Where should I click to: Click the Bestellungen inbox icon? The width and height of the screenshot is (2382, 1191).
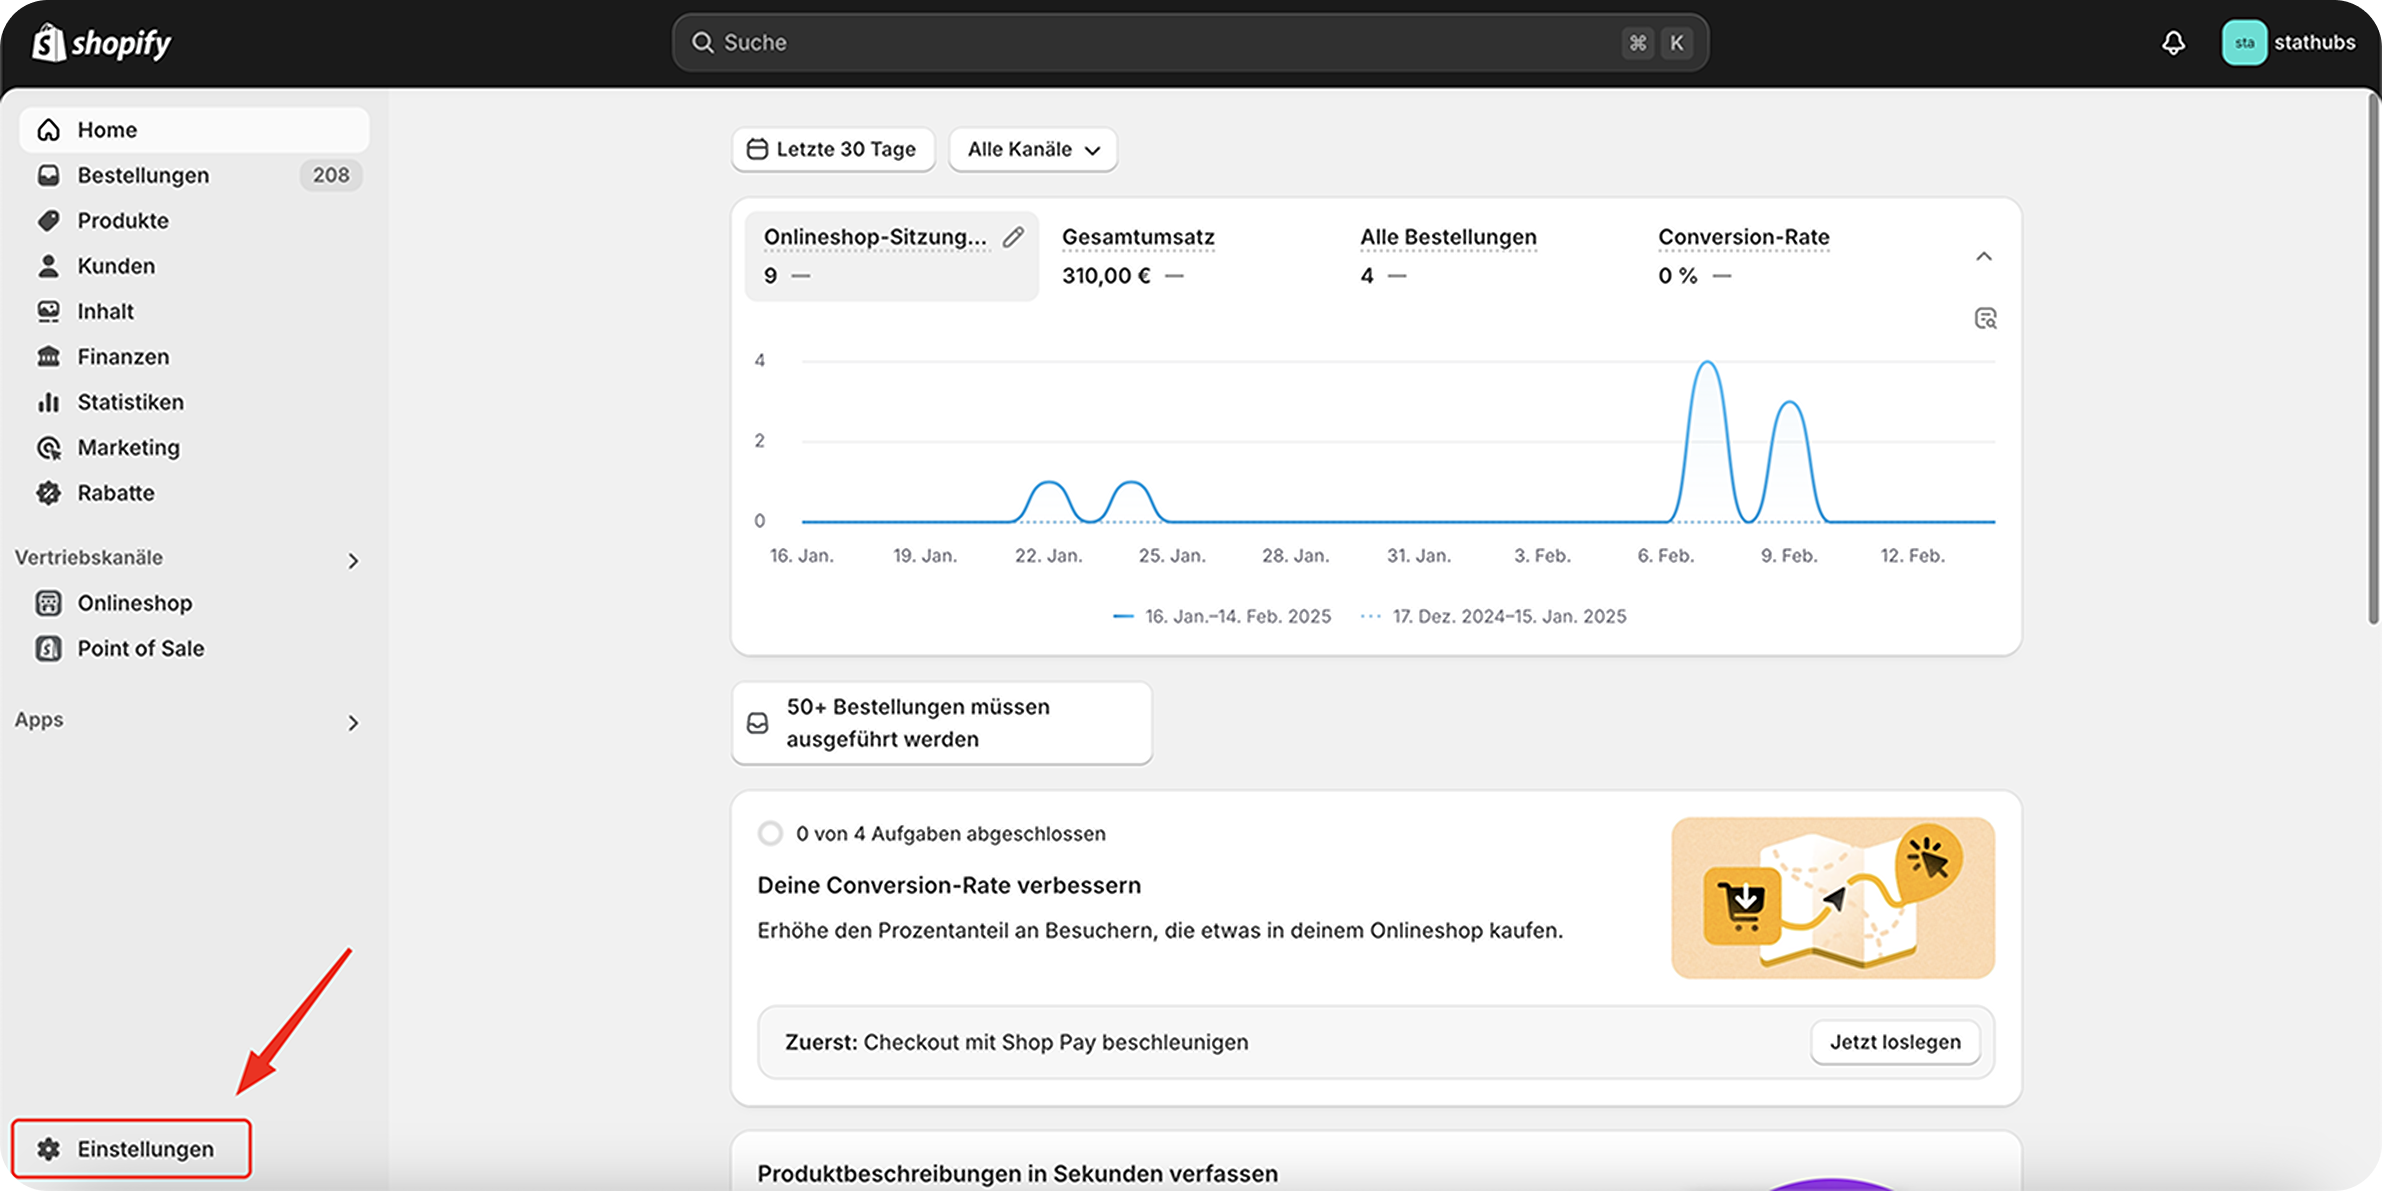(48, 175)
